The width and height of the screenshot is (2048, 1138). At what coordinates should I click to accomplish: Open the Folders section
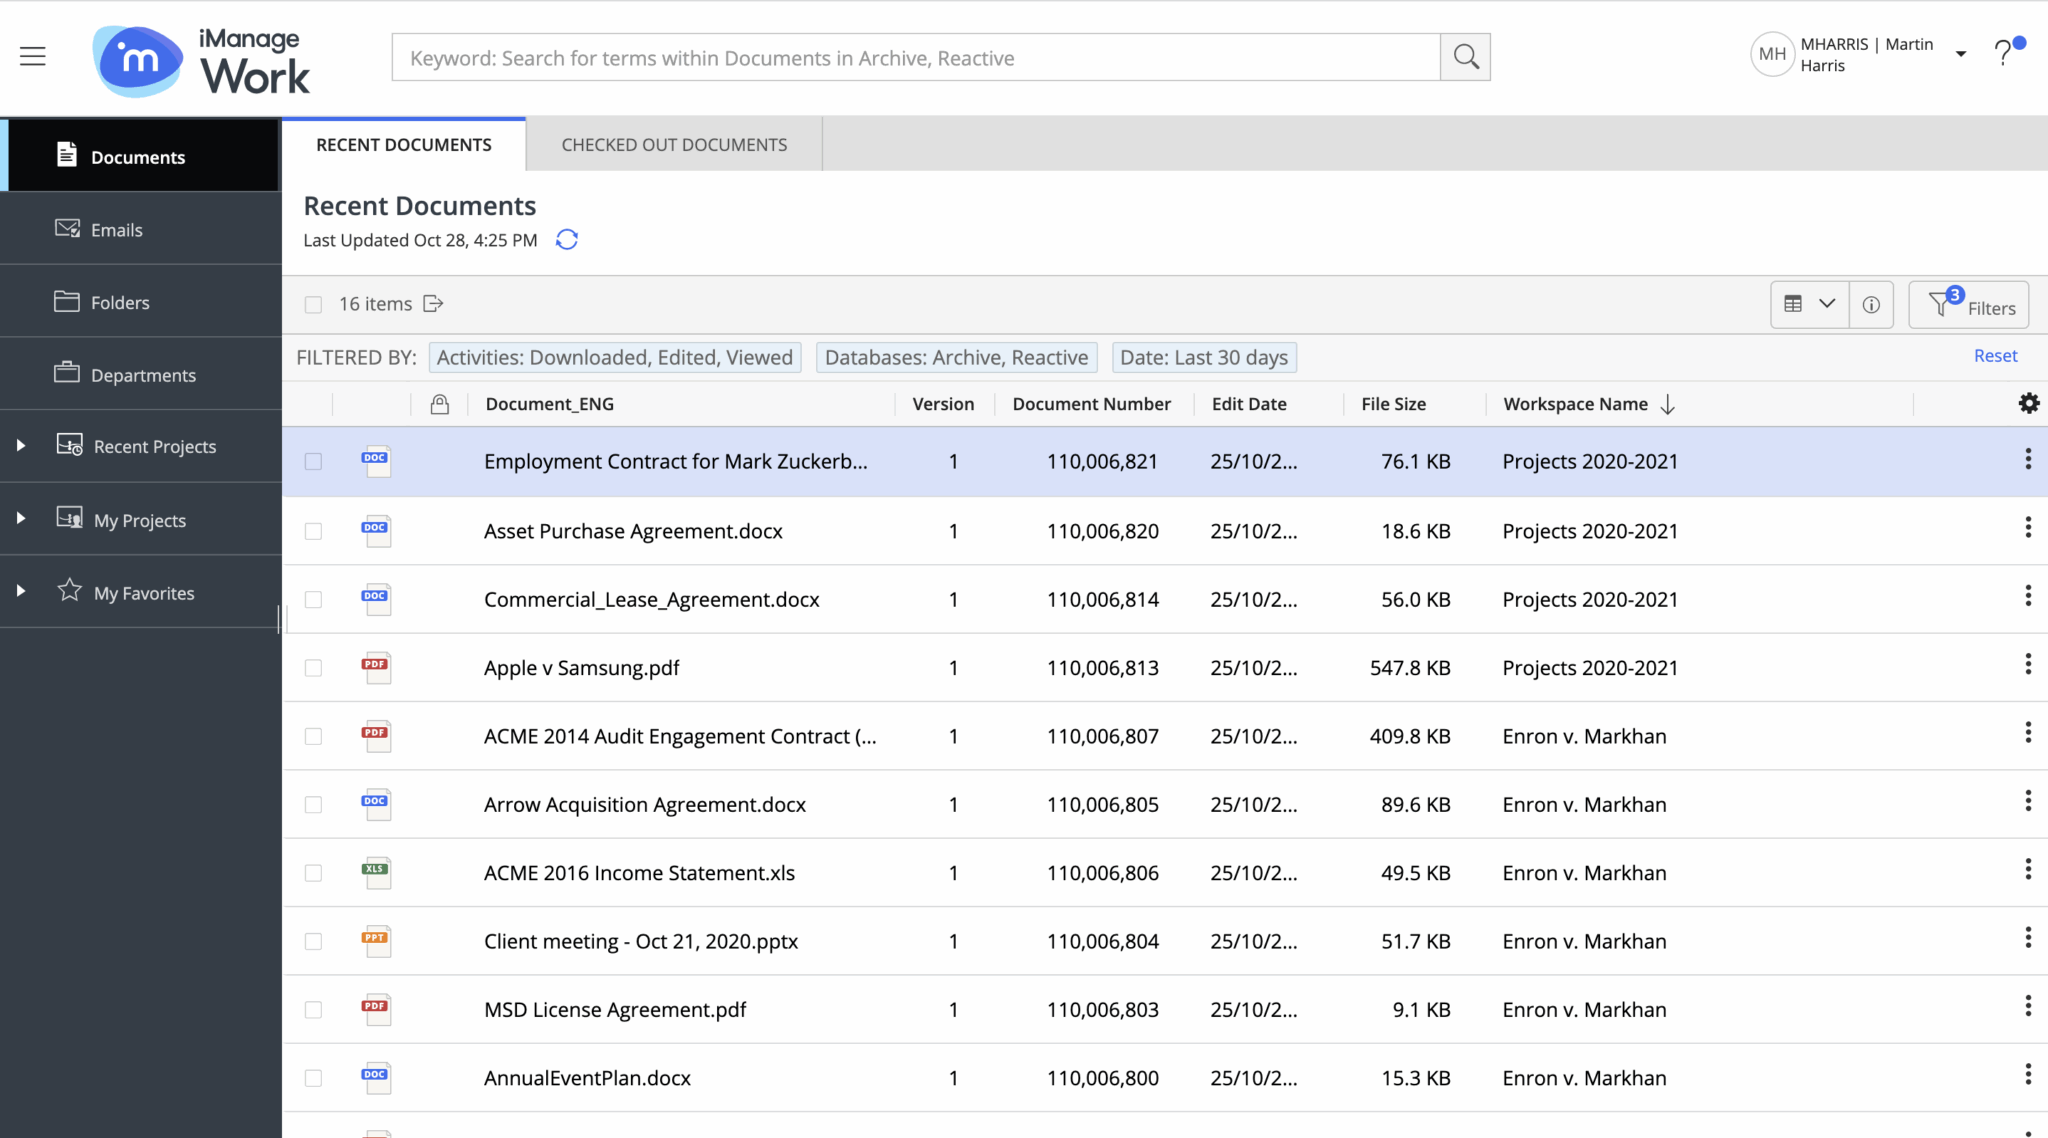click(119, 301)
